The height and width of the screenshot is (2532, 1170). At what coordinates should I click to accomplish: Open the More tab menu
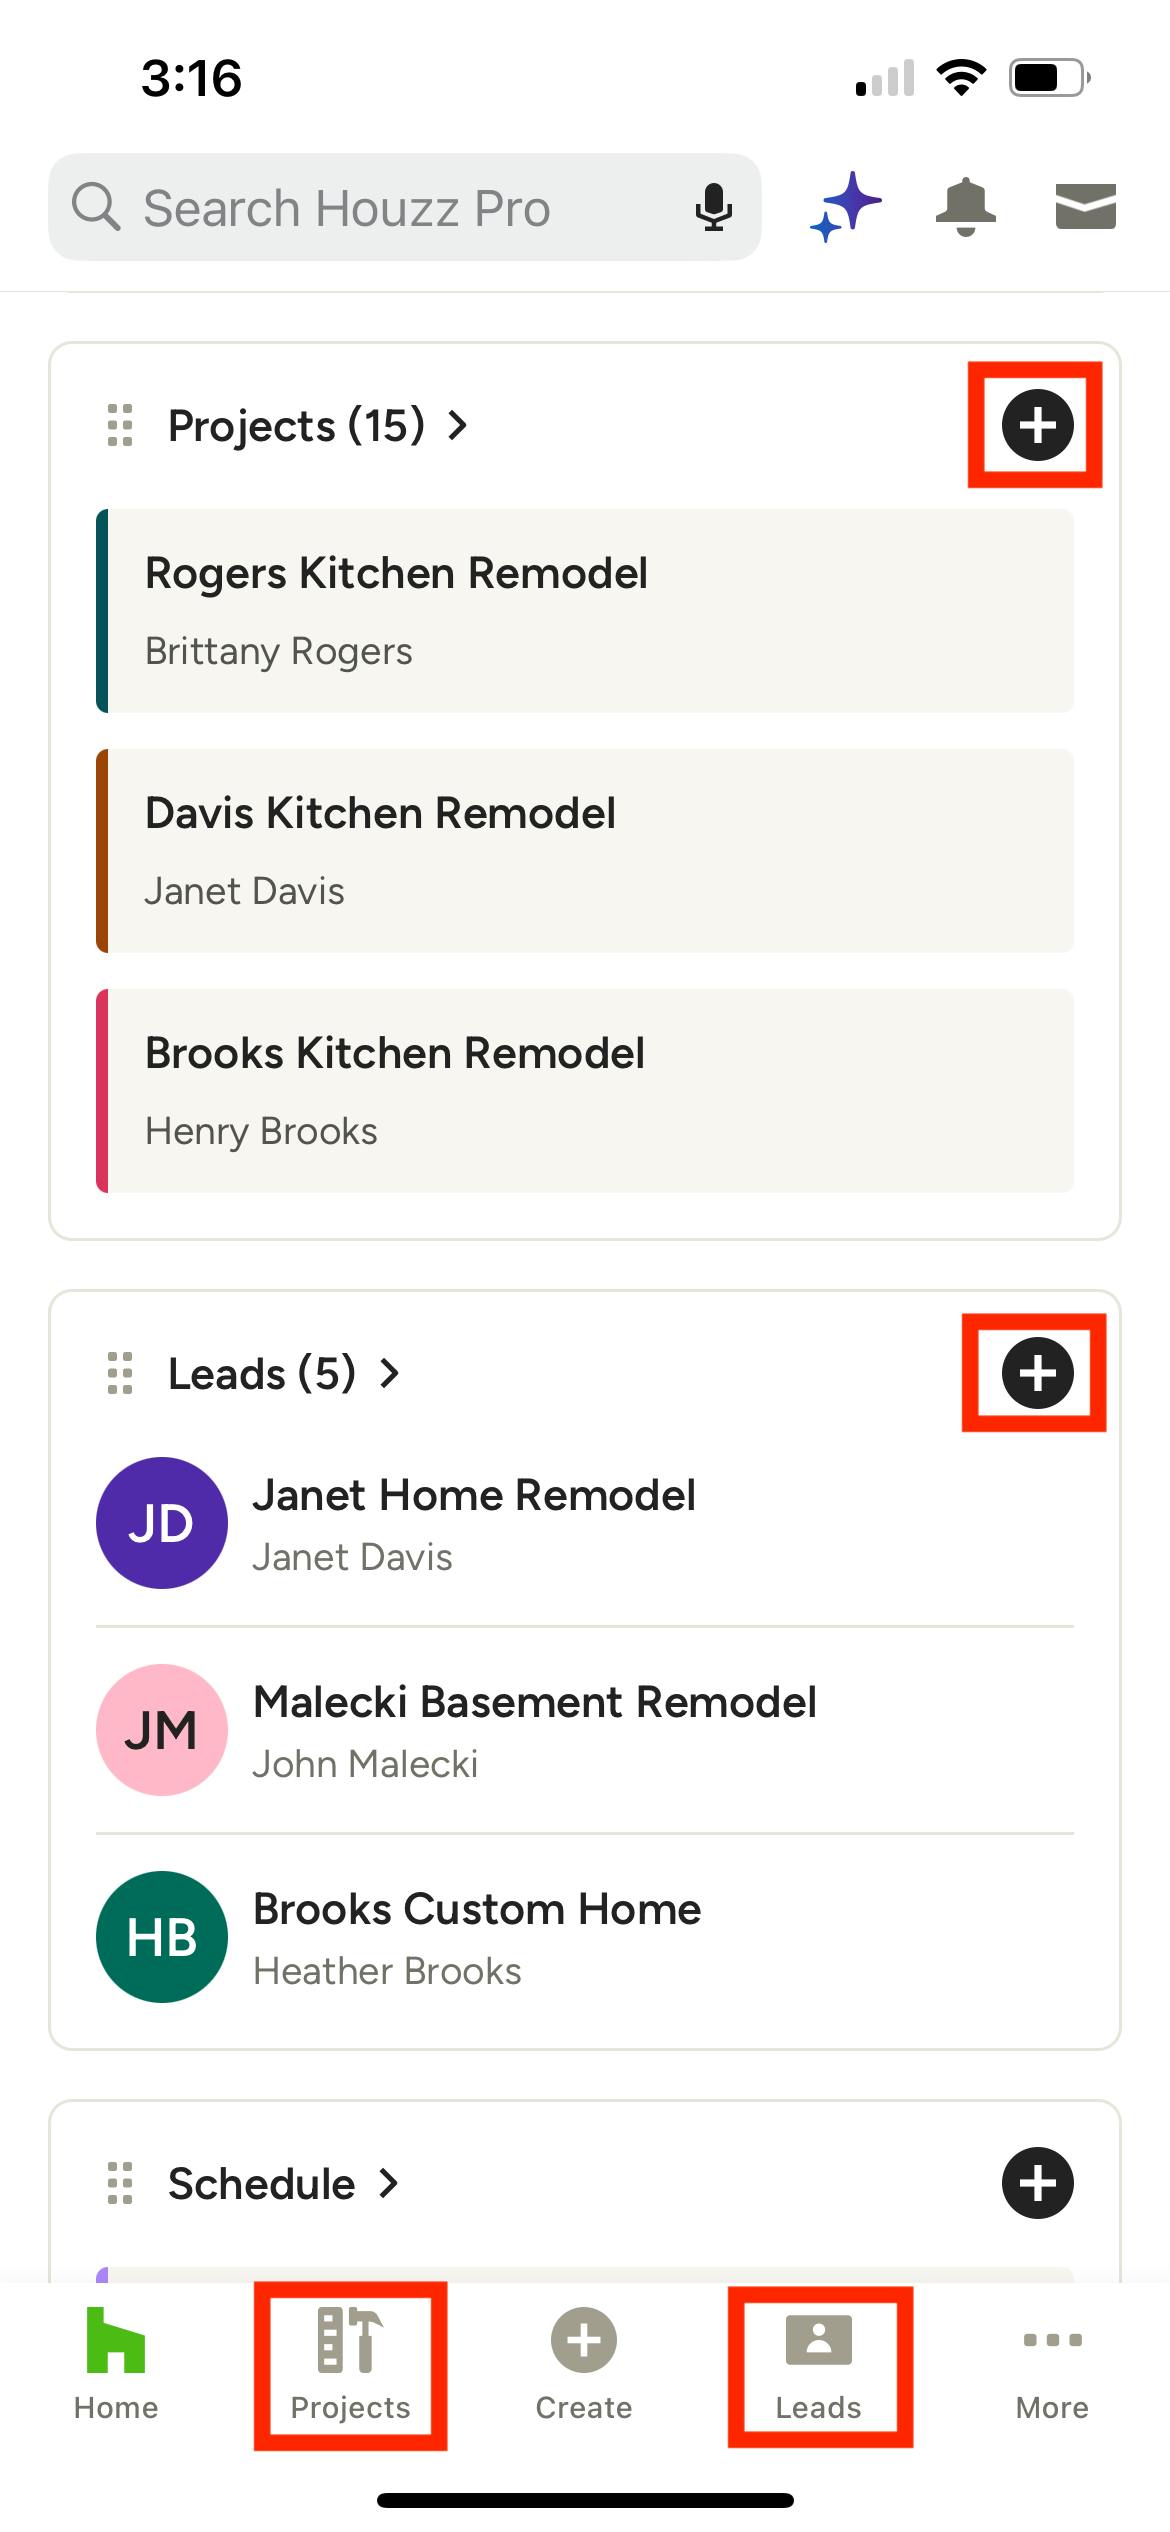point(1052,2365)
